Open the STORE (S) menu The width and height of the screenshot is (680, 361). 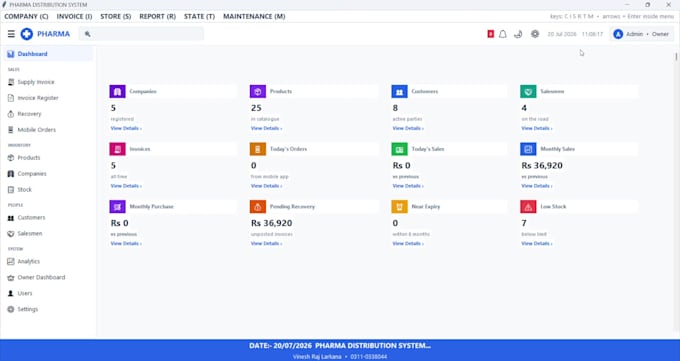click(115, 16)
